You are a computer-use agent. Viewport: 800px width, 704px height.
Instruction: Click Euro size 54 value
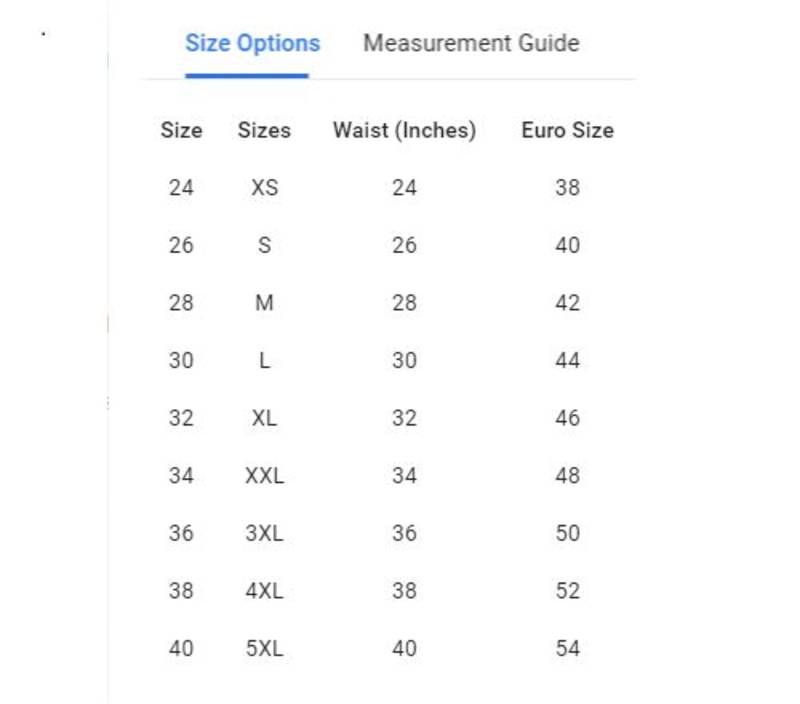pos(567,649)
